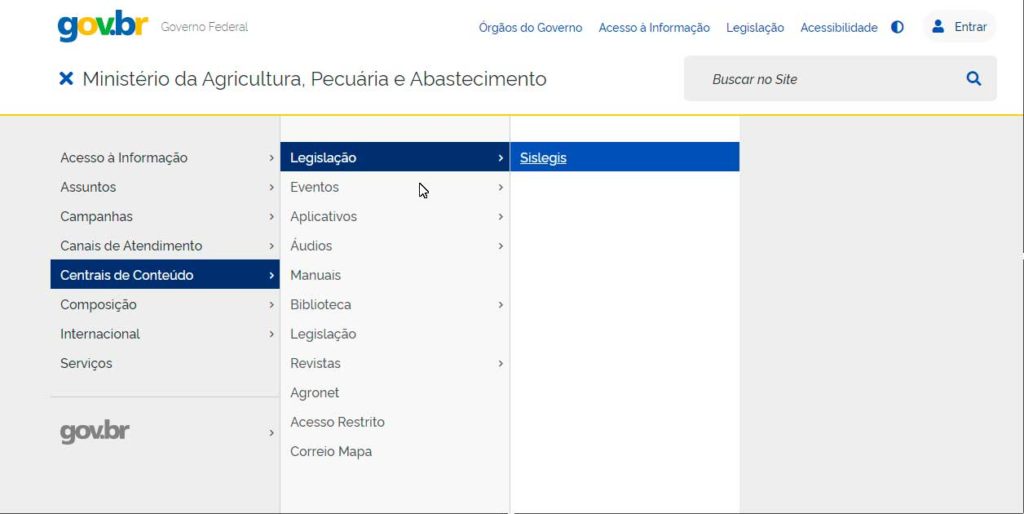The image size is (1024, 514).
Task: Select Manuais menu entry
Action: 394,276
